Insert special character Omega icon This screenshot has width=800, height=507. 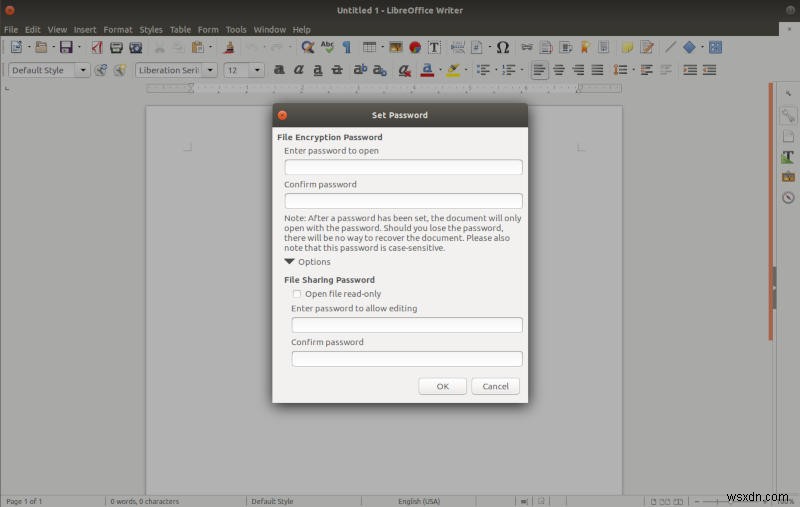[503, 47]
